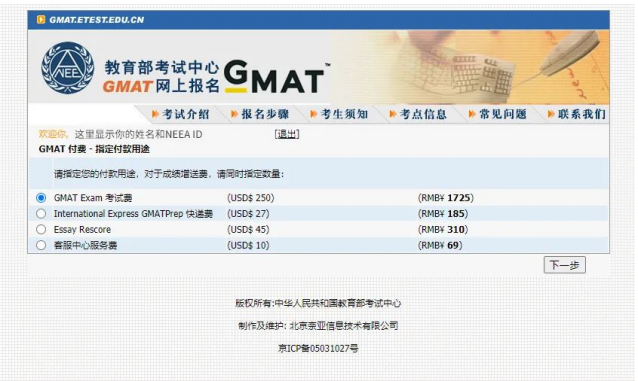Select the 客服中心服务费 radio option

(41, 245)
